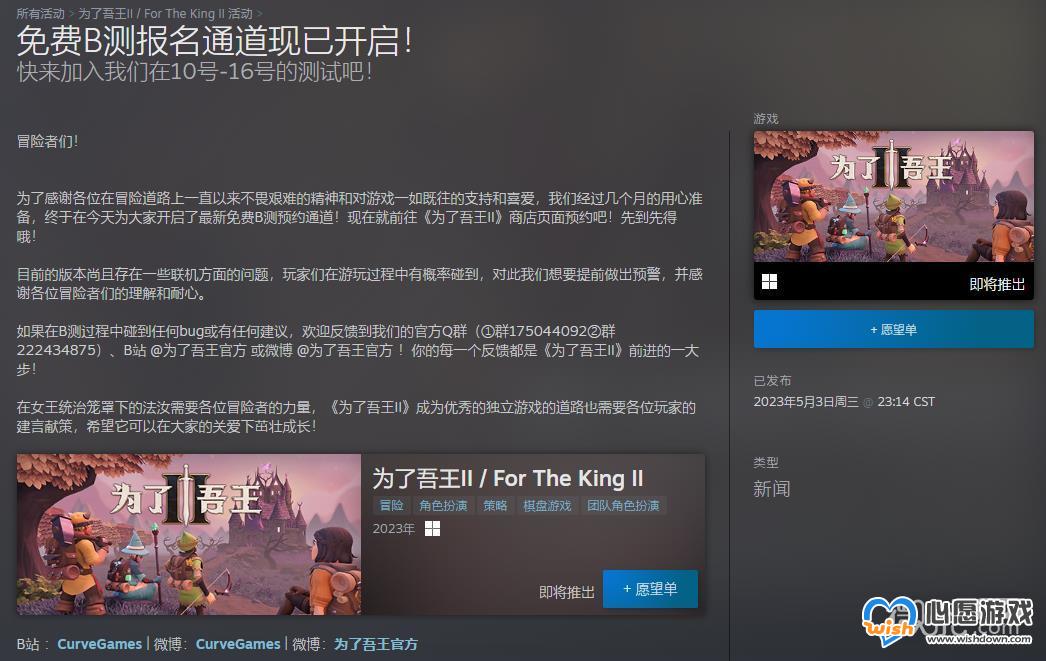Select the 棋盘游戏 tag
The width and height of the screenshot is (1046, 661).
pyautogui.click(x=547, y=506)
